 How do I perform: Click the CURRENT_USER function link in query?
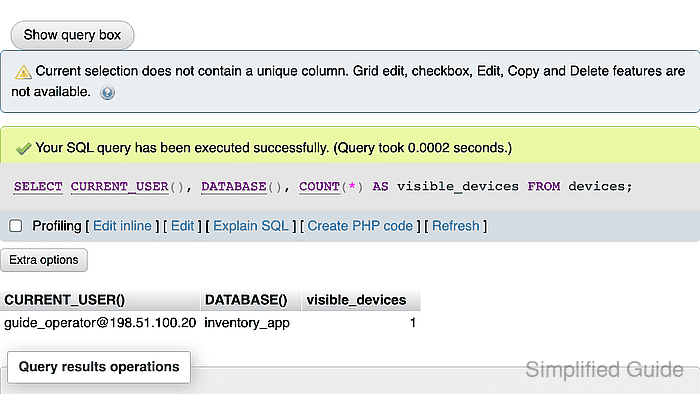[x=120, y=187]
